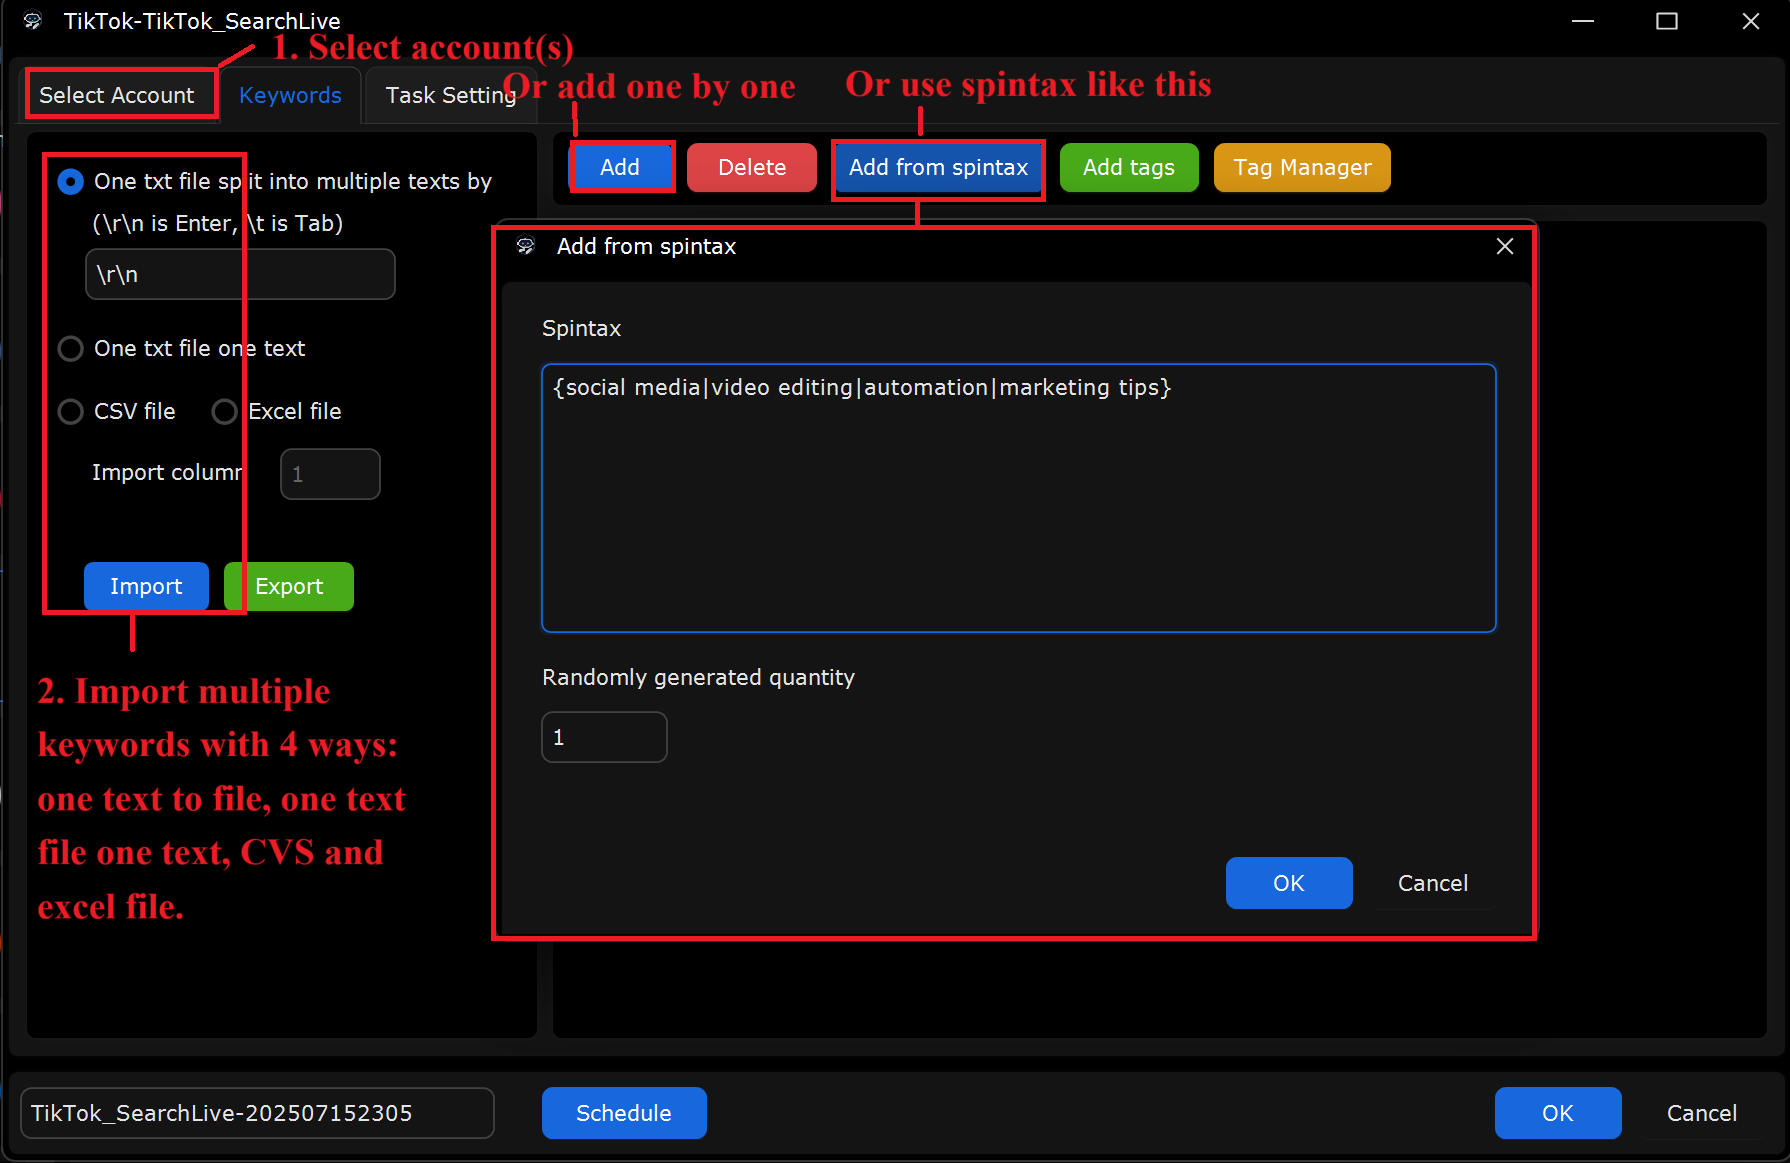Click the red Delete button
1790x1163 pixels.
coord(752,167)
